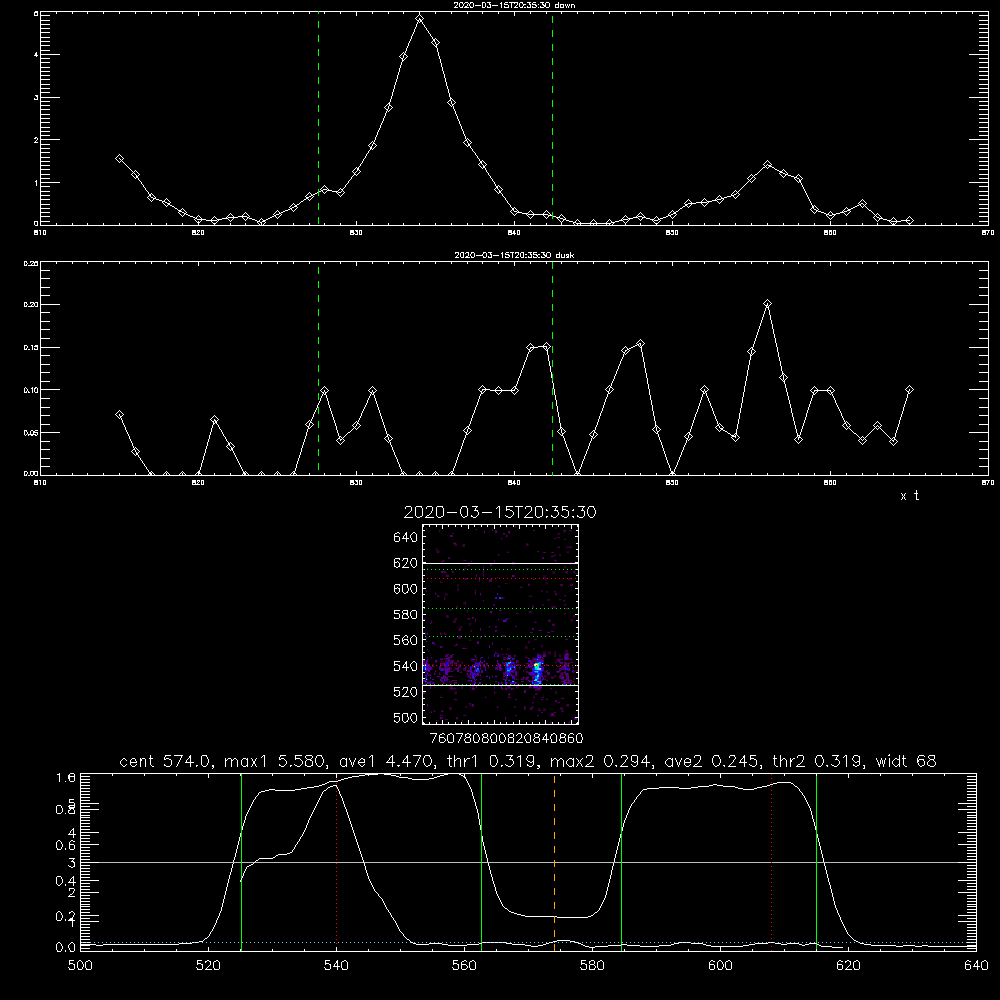Click the dawn plot title text
The image size is (1000, 1000).
pyautogui.click(x=514, y=5)
